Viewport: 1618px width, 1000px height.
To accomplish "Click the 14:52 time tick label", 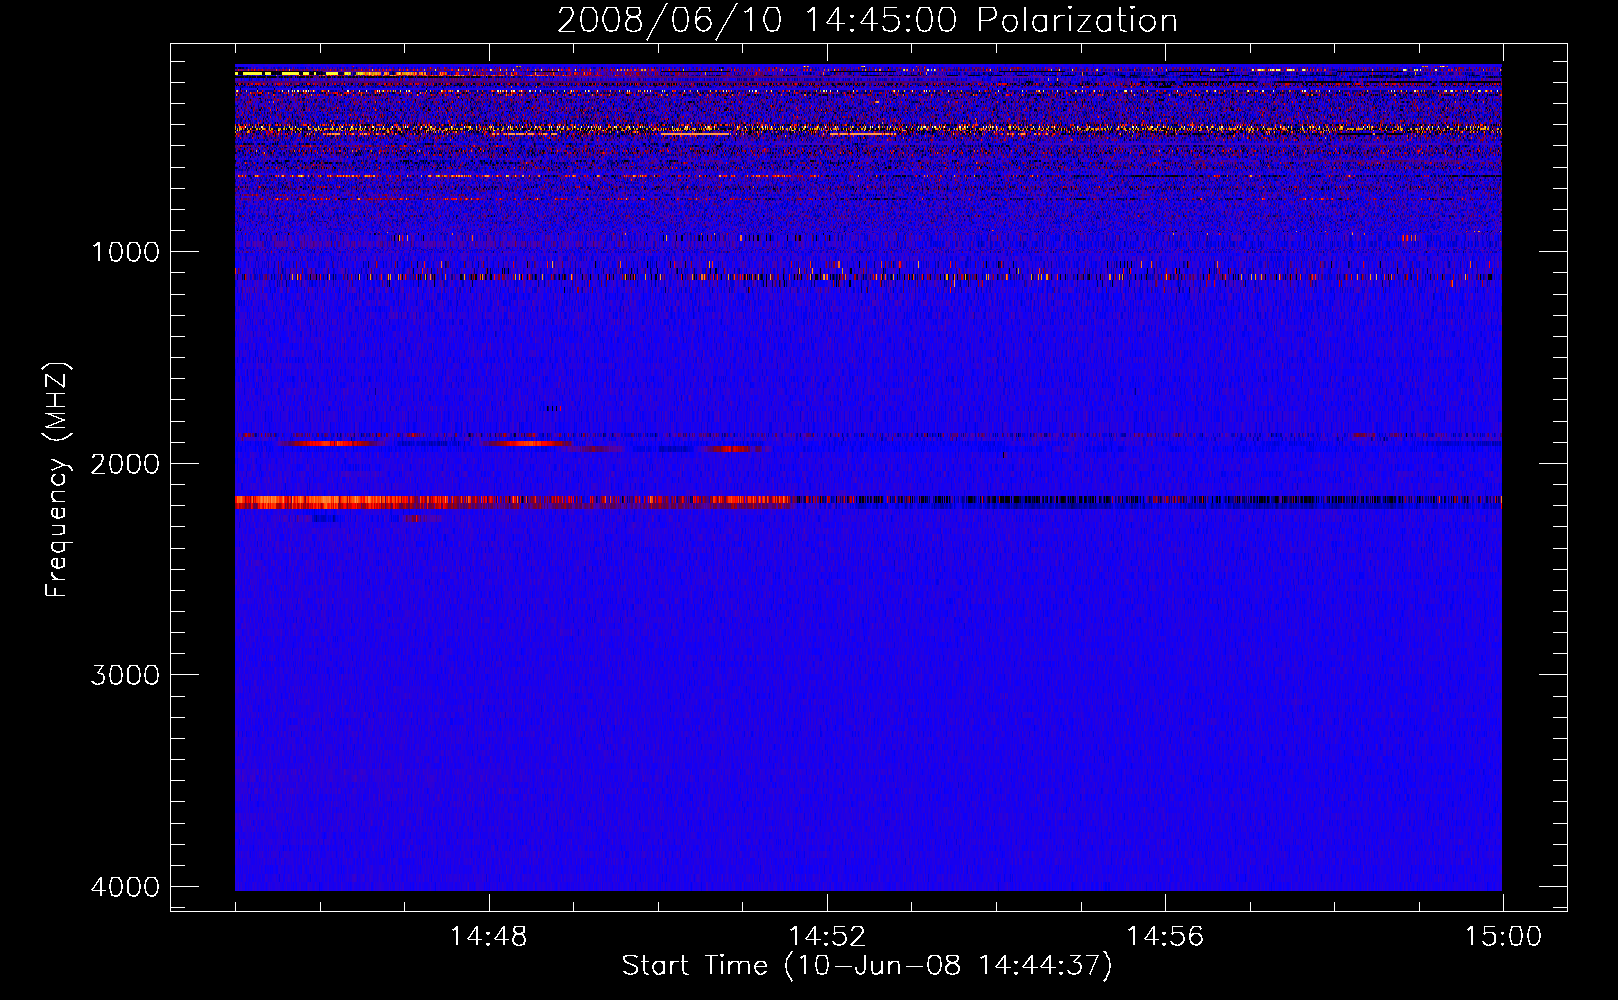I will click(x=826, y=937).
